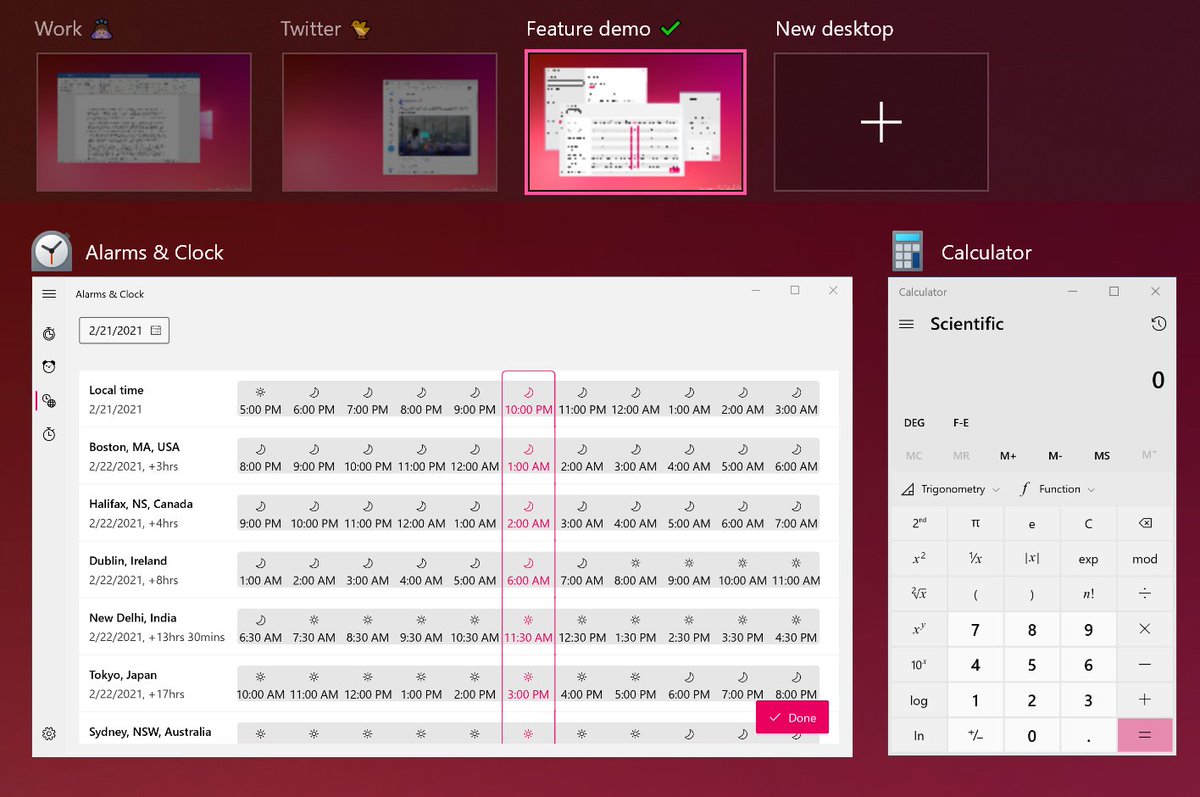Viewport: 1200px width, 797px height.
Task: Click the exp key
Action: point(1088,559)
